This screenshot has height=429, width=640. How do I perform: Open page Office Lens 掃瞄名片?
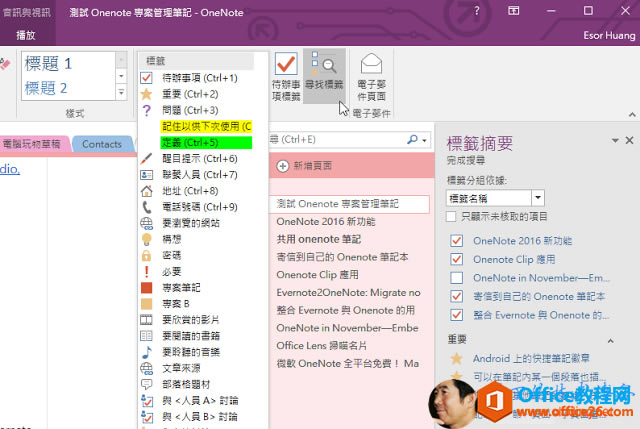coord(322,346)
